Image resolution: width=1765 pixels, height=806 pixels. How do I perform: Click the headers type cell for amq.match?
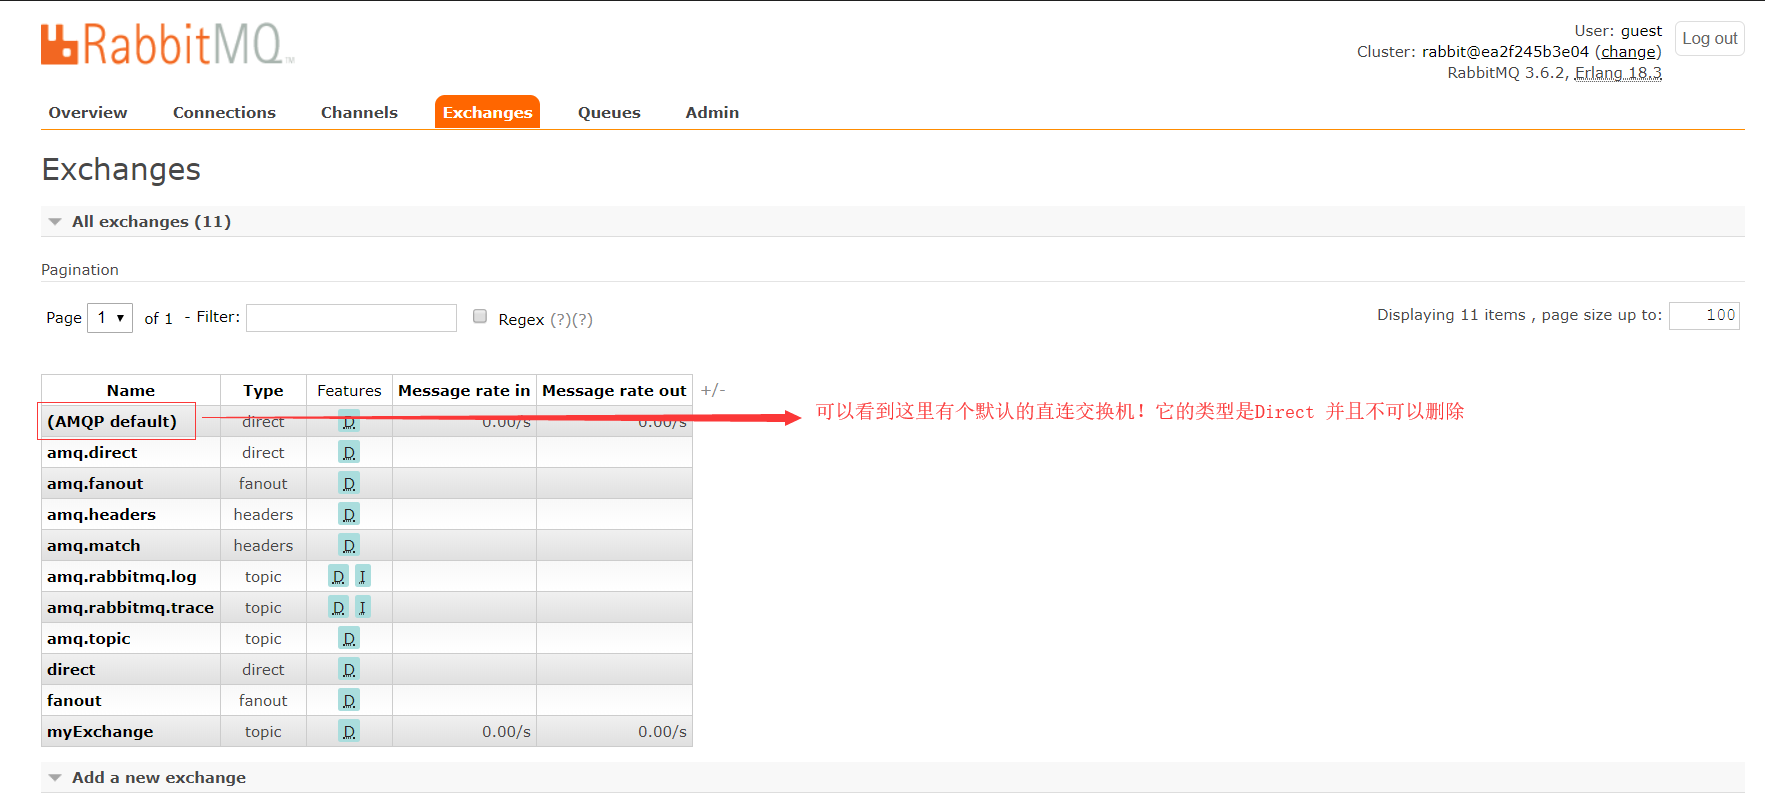[x=263, y=546]
